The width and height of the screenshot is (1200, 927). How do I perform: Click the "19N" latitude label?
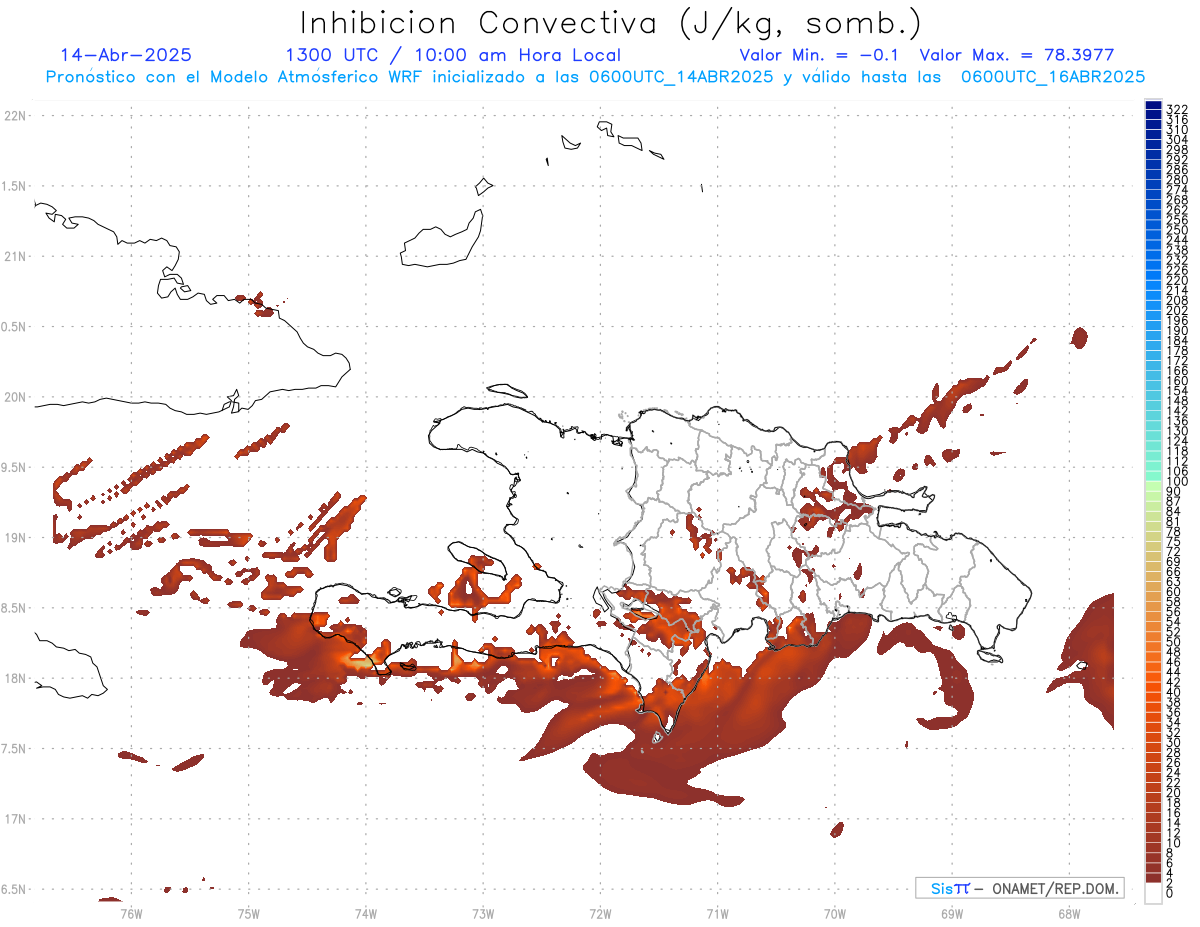tap(14, 538)
